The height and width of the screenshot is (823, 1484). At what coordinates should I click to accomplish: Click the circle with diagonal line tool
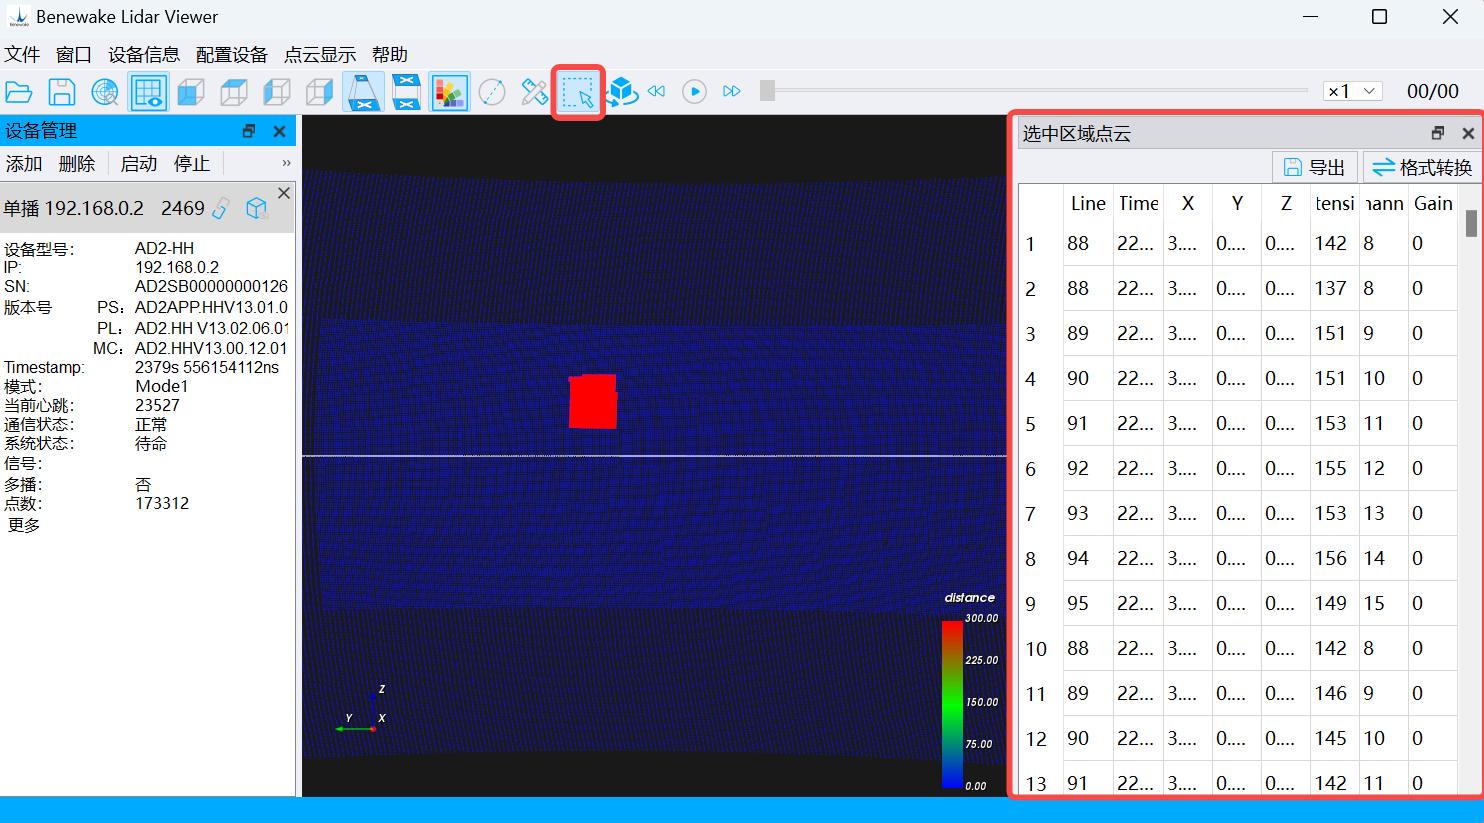pos(492,92)
